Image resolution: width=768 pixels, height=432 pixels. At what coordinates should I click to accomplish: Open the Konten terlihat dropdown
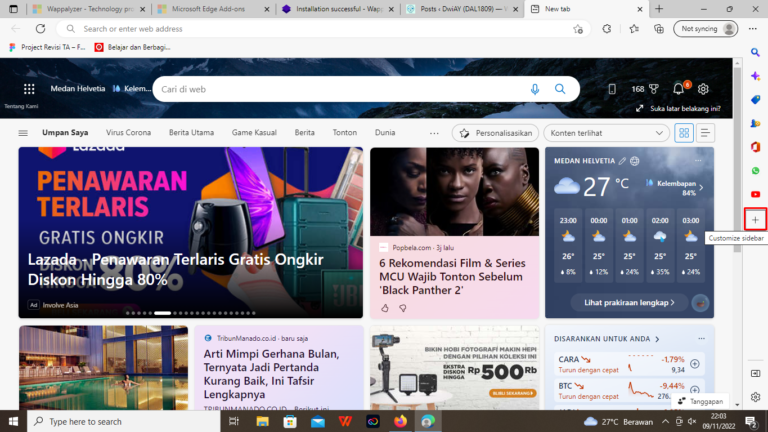606,133
